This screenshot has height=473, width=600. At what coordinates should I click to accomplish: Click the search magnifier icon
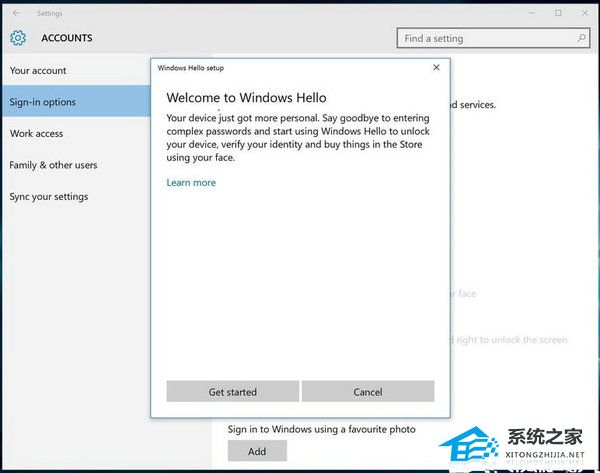(581, 38)
